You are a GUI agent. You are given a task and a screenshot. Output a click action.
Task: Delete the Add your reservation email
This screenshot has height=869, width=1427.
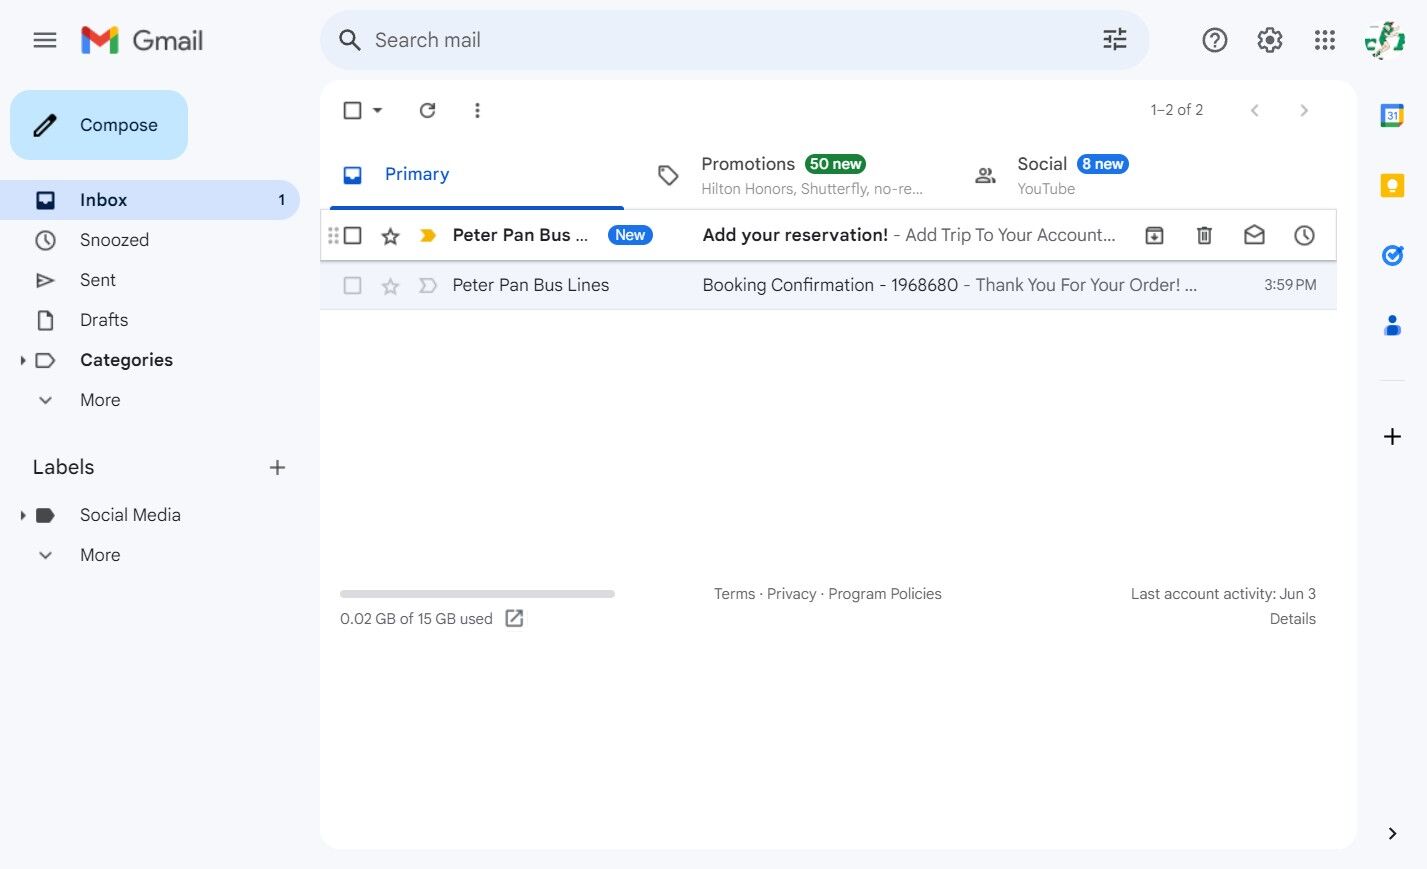[x=1204, y=235]
